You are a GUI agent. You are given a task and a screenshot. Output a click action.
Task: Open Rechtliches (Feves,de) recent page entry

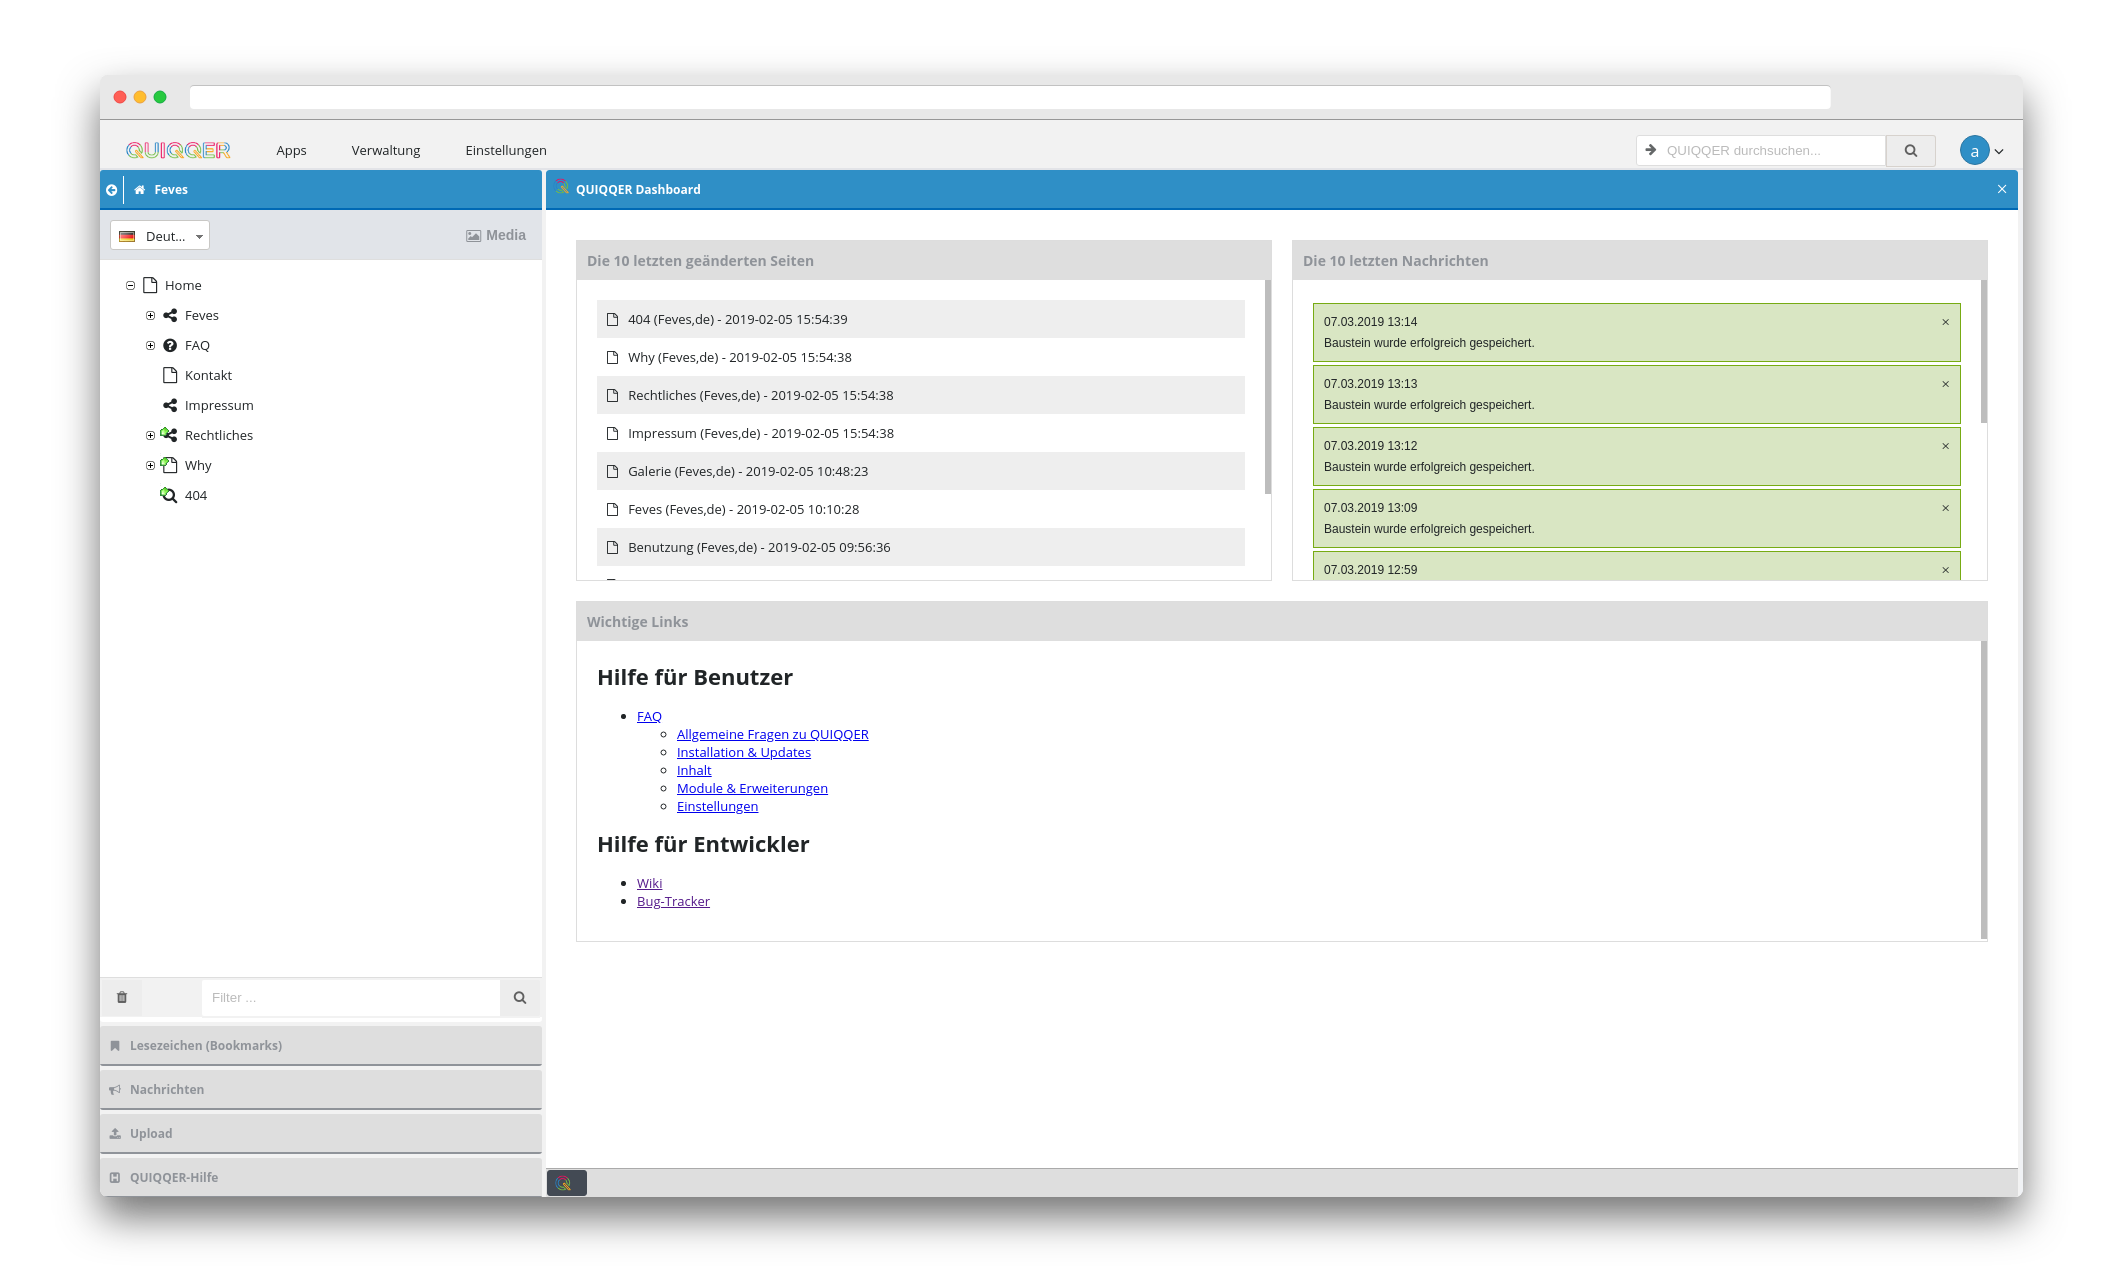pyautogui.click(x=920, y=395)
